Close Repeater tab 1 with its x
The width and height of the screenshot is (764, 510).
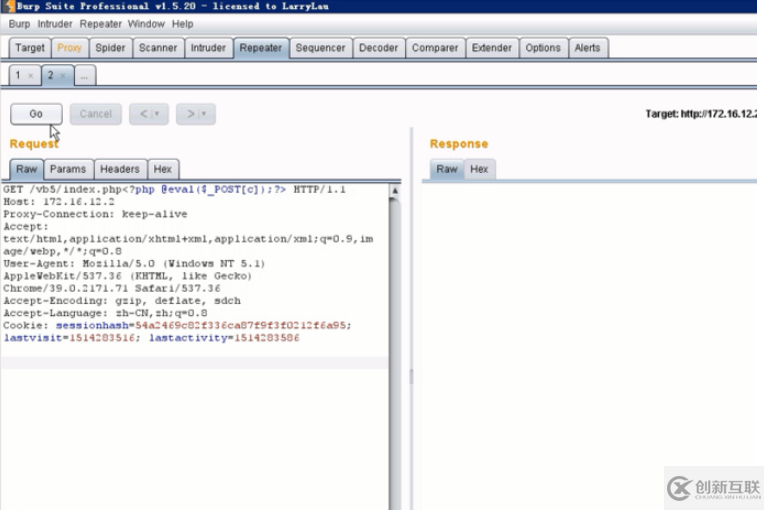pyautogui.click(x=31, y=76)
